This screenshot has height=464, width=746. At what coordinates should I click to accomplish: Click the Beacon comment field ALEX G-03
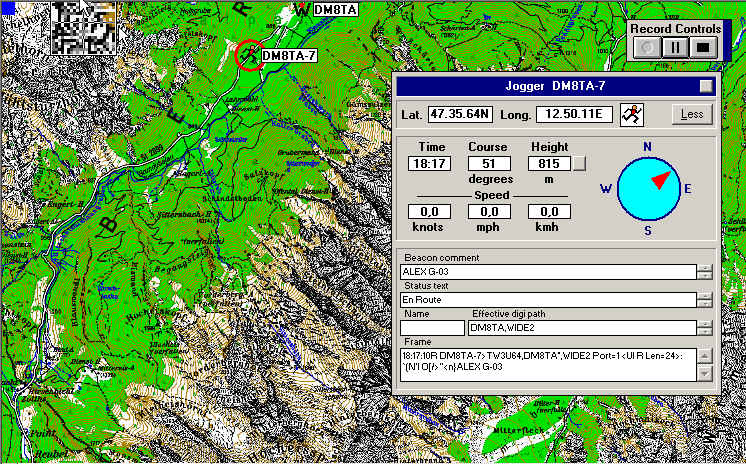pyautogui.click(x=548, y=272)
